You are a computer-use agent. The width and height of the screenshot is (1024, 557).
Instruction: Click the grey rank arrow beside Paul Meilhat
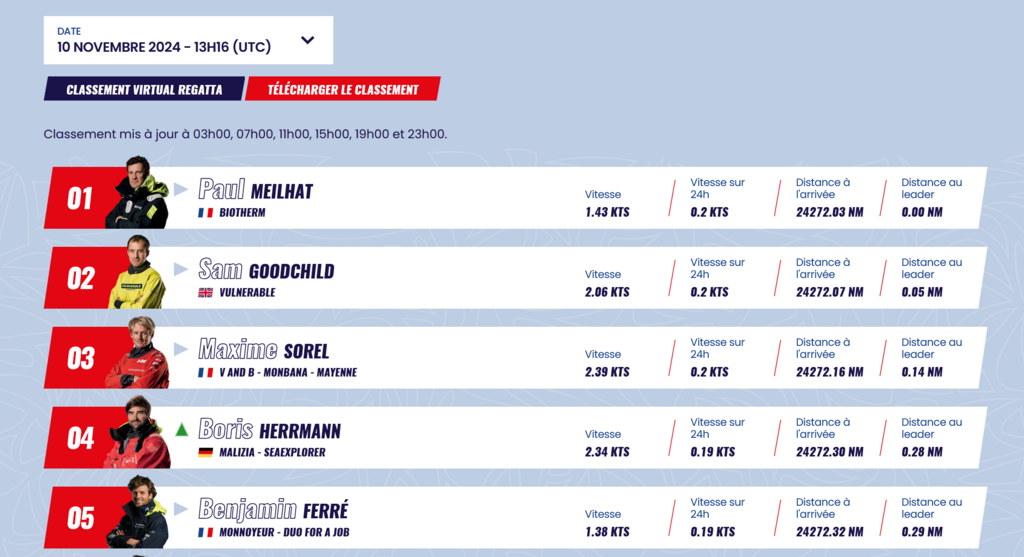coord(181,190)
